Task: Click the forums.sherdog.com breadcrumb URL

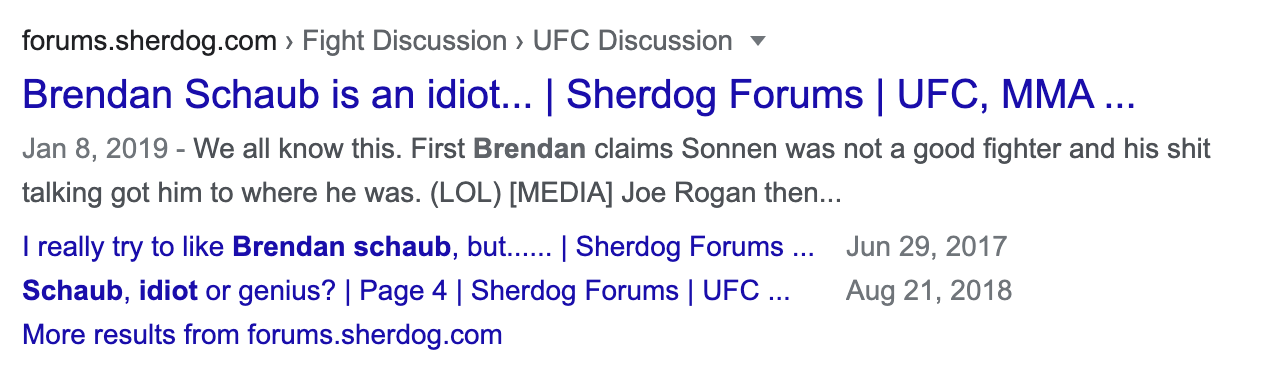Action: tap(149, 42)
